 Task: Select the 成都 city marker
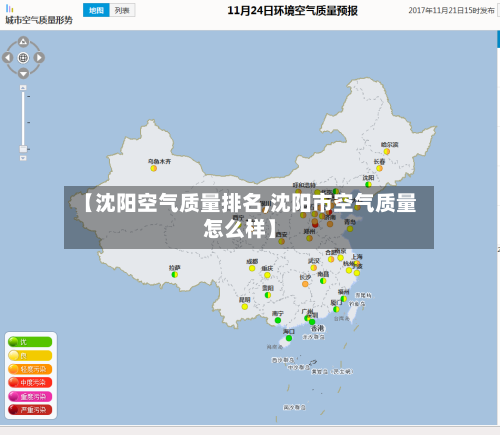pos(252,268)
